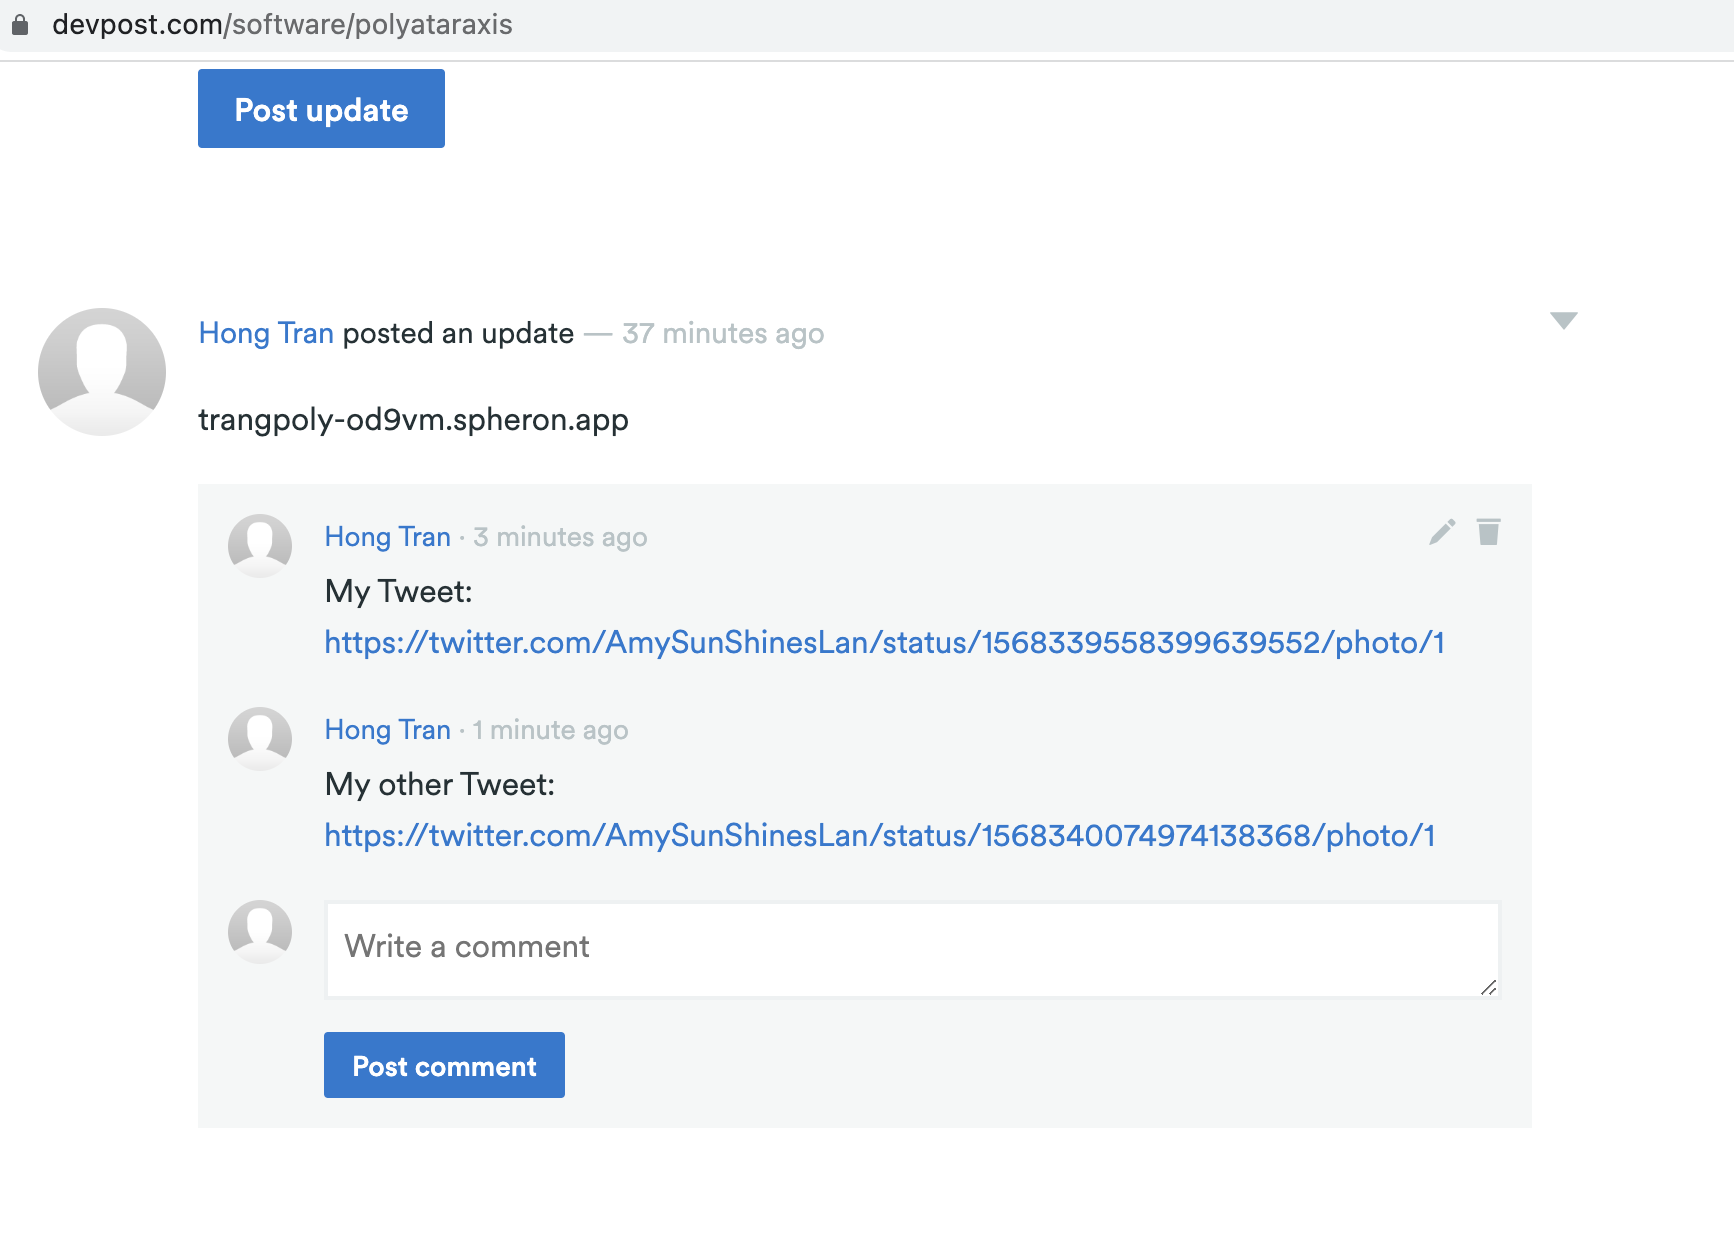Image resolution: width=1734 pixels, height=1244 pixels.
Task: Click the devpost.com URL in address bar
Action: [x=282, y=25]
